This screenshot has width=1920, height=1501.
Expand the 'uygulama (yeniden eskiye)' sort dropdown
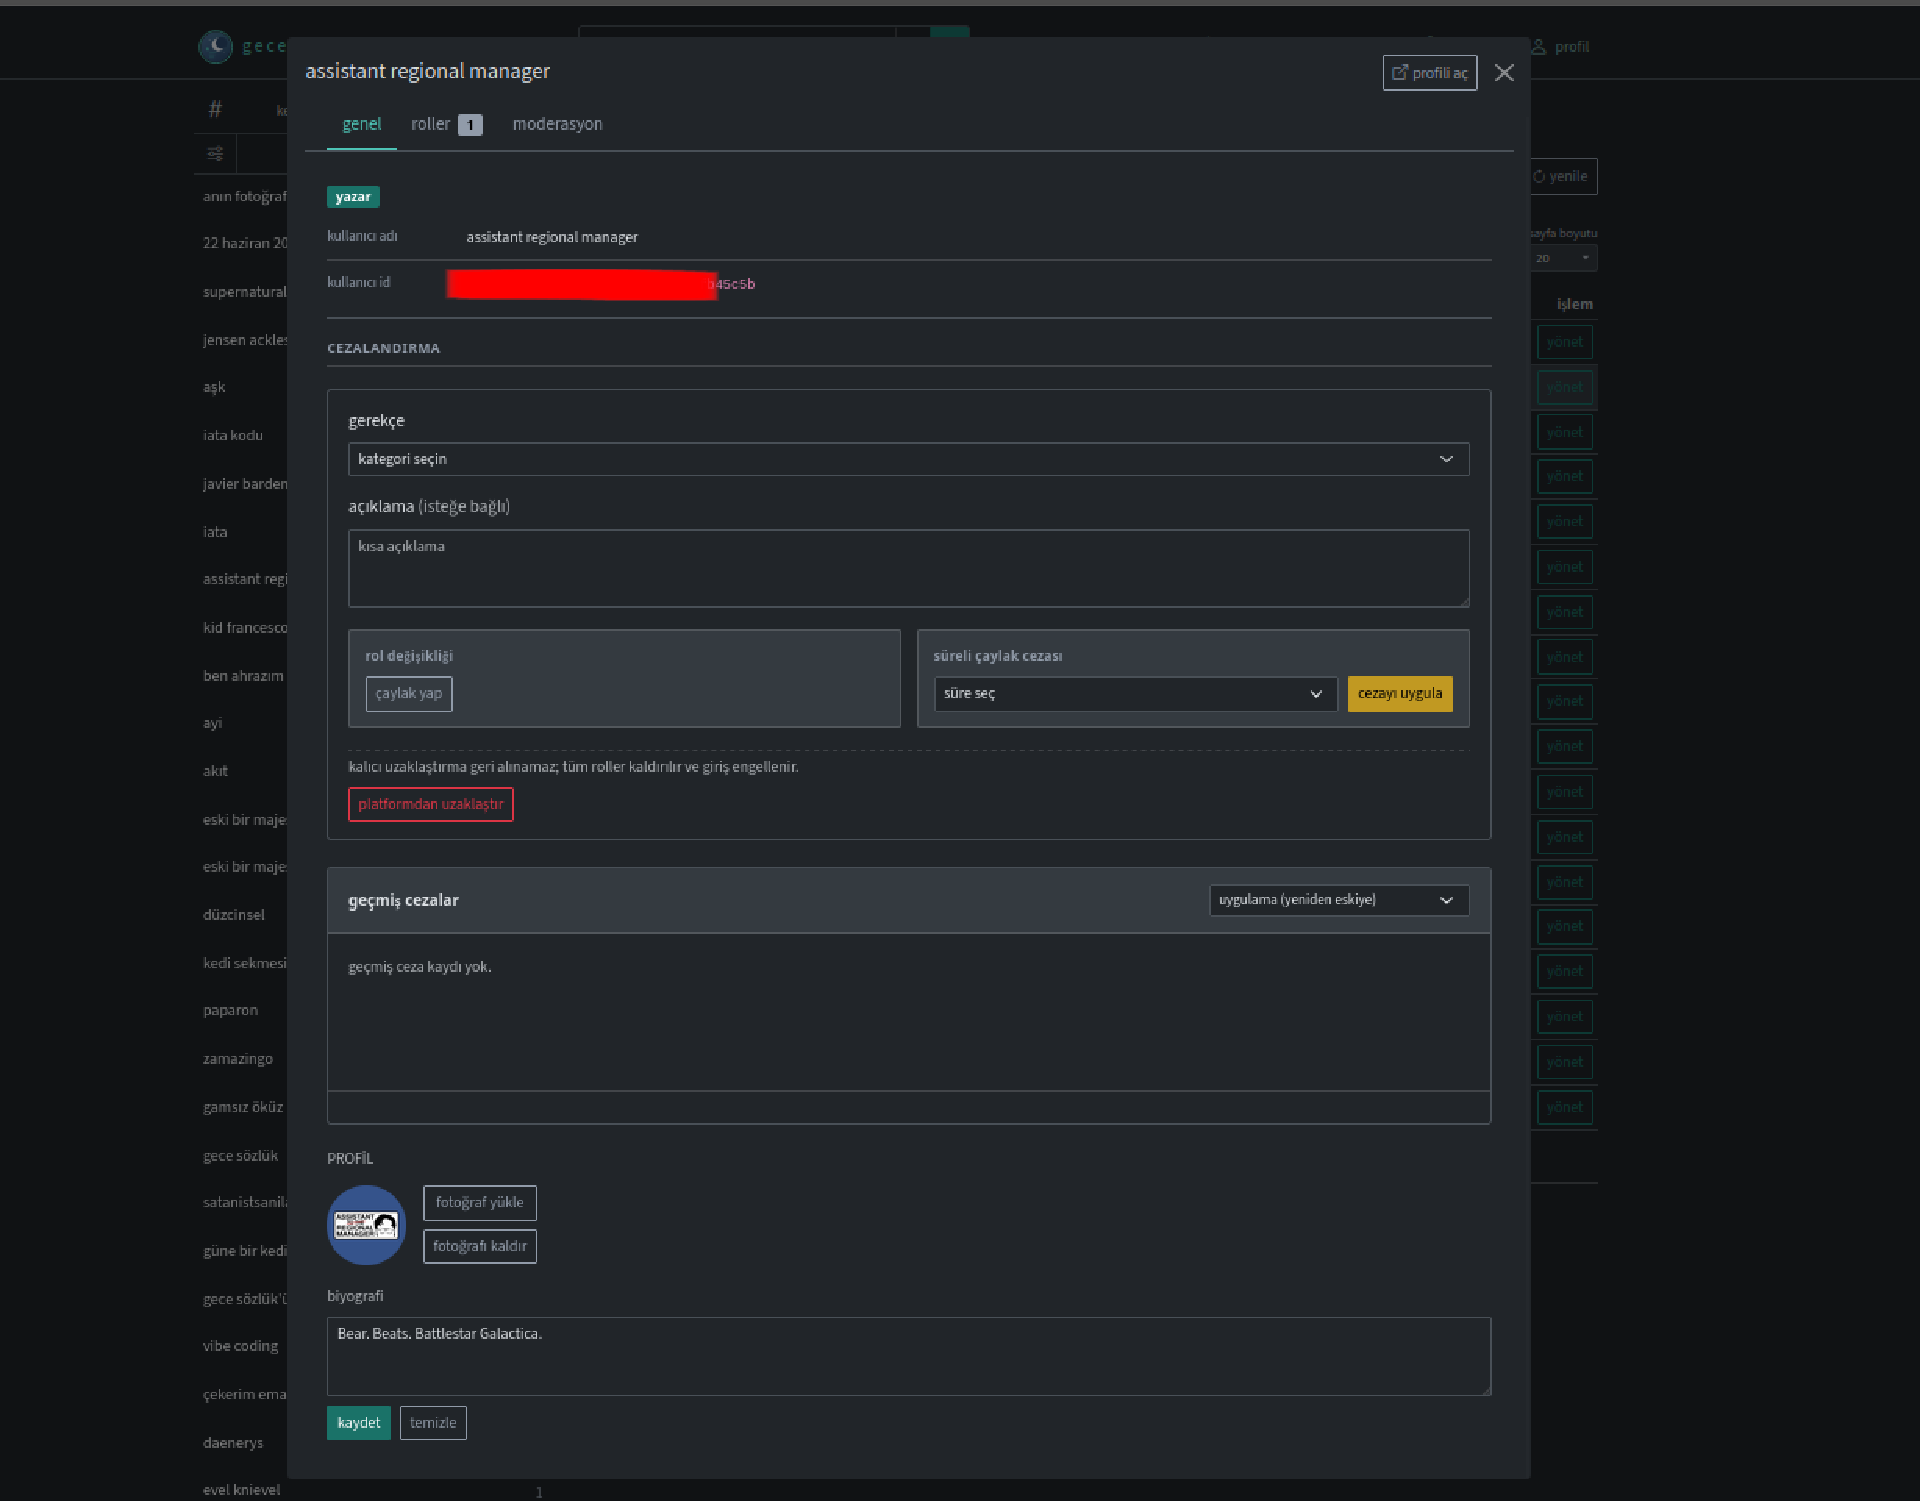[1339, 900]
